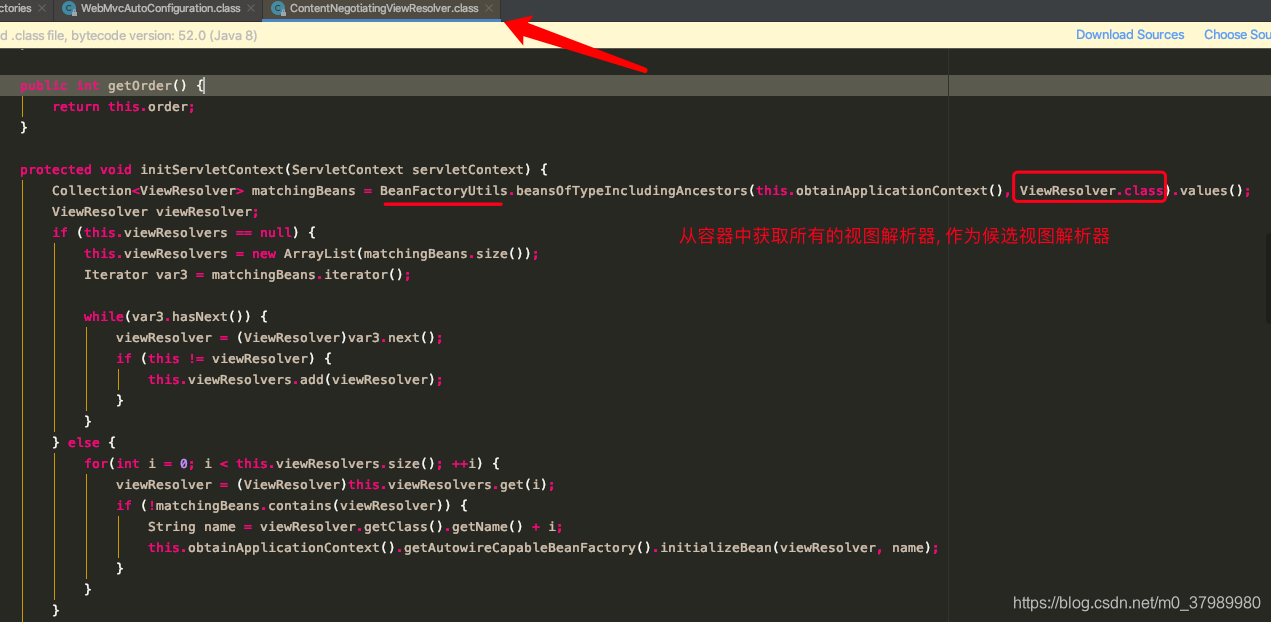Viewport: 1271px width, 622px height.
Task: Close the partially visible 'ctories' tab
Action: click(x=43, y=8)
